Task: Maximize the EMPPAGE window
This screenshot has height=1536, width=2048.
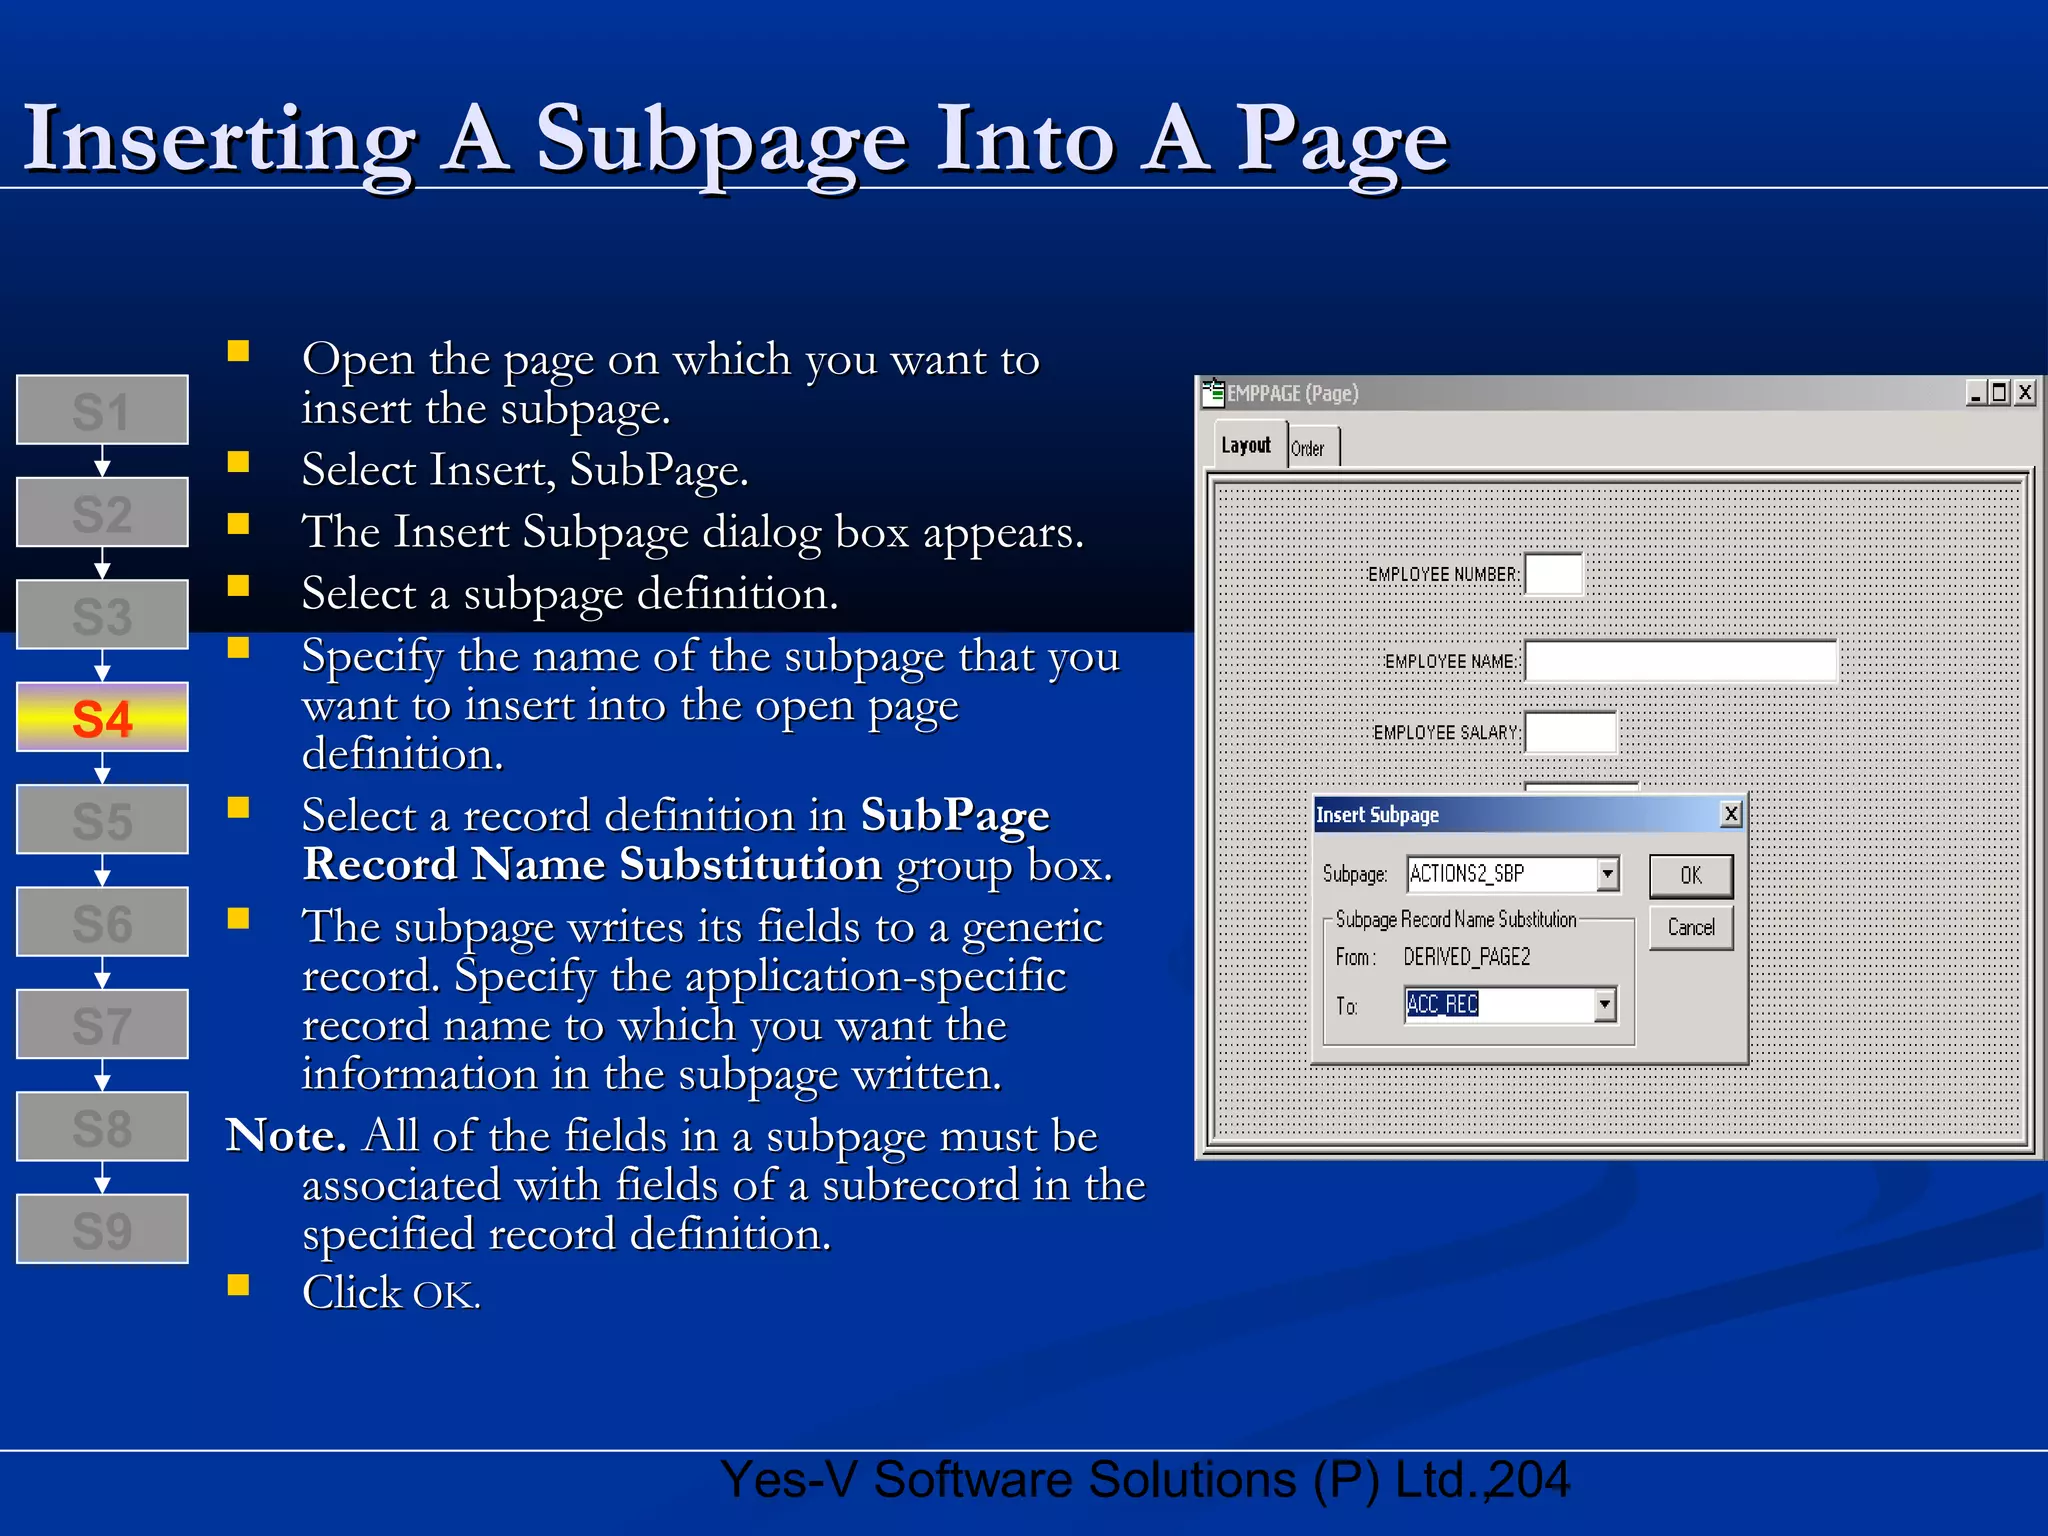Action: pos(1999,393)
